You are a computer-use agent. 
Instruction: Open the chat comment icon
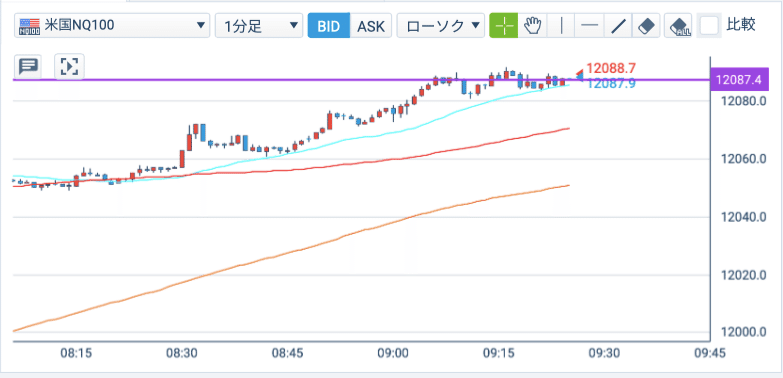tap(29, 66)
